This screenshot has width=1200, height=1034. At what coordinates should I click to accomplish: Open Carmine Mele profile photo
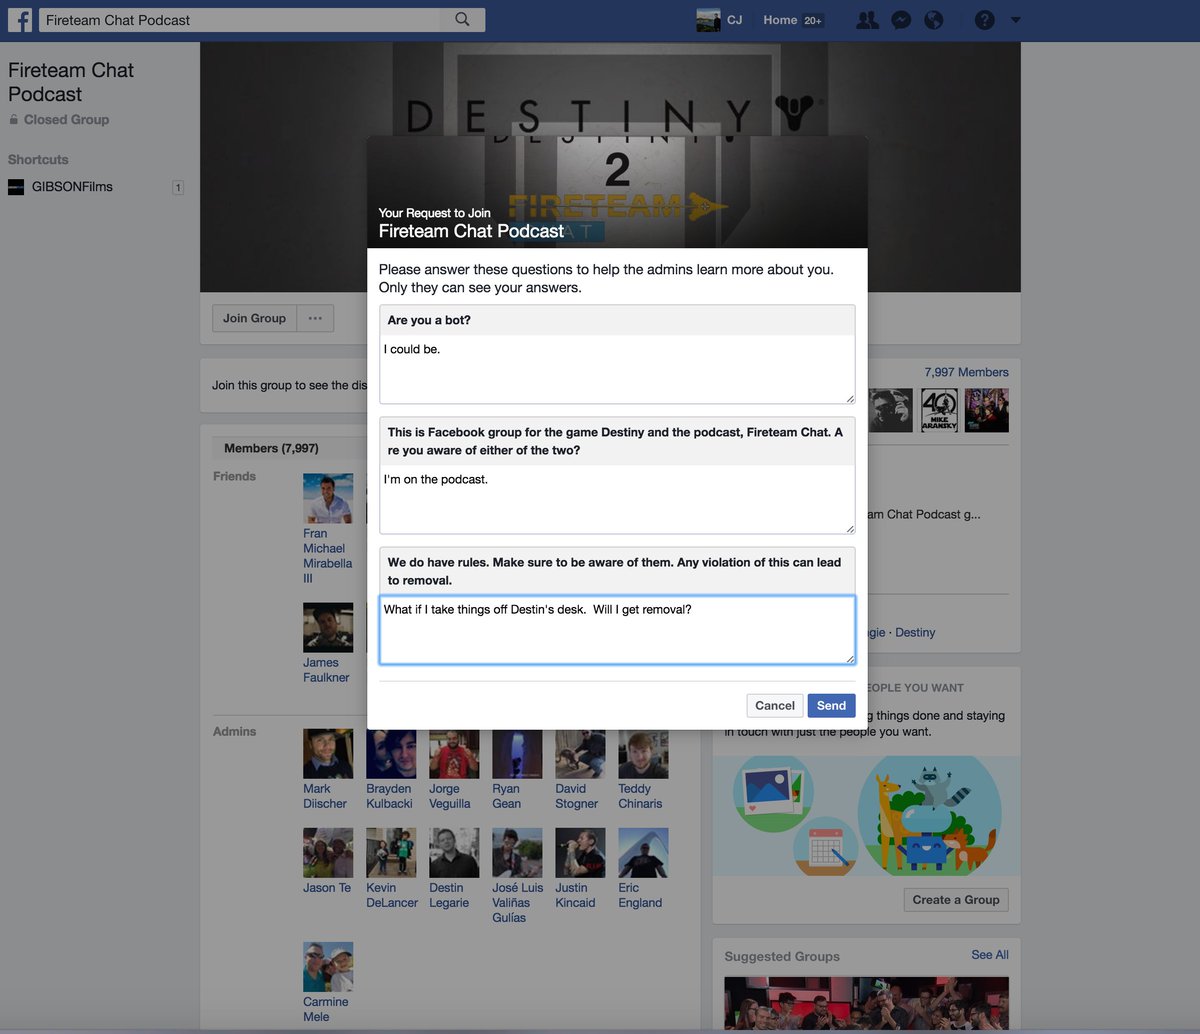328,967
